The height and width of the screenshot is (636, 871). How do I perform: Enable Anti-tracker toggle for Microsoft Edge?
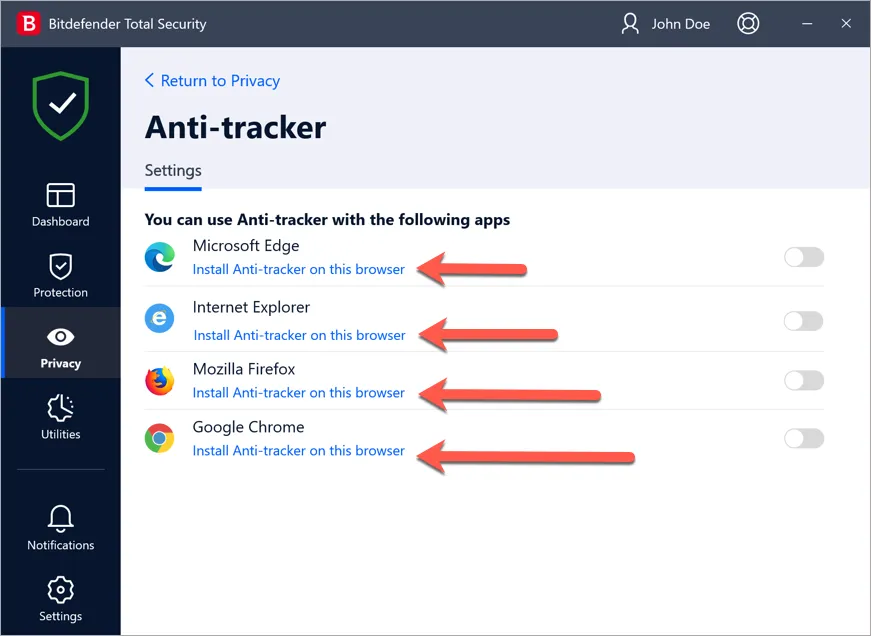[x=804, y=257]
